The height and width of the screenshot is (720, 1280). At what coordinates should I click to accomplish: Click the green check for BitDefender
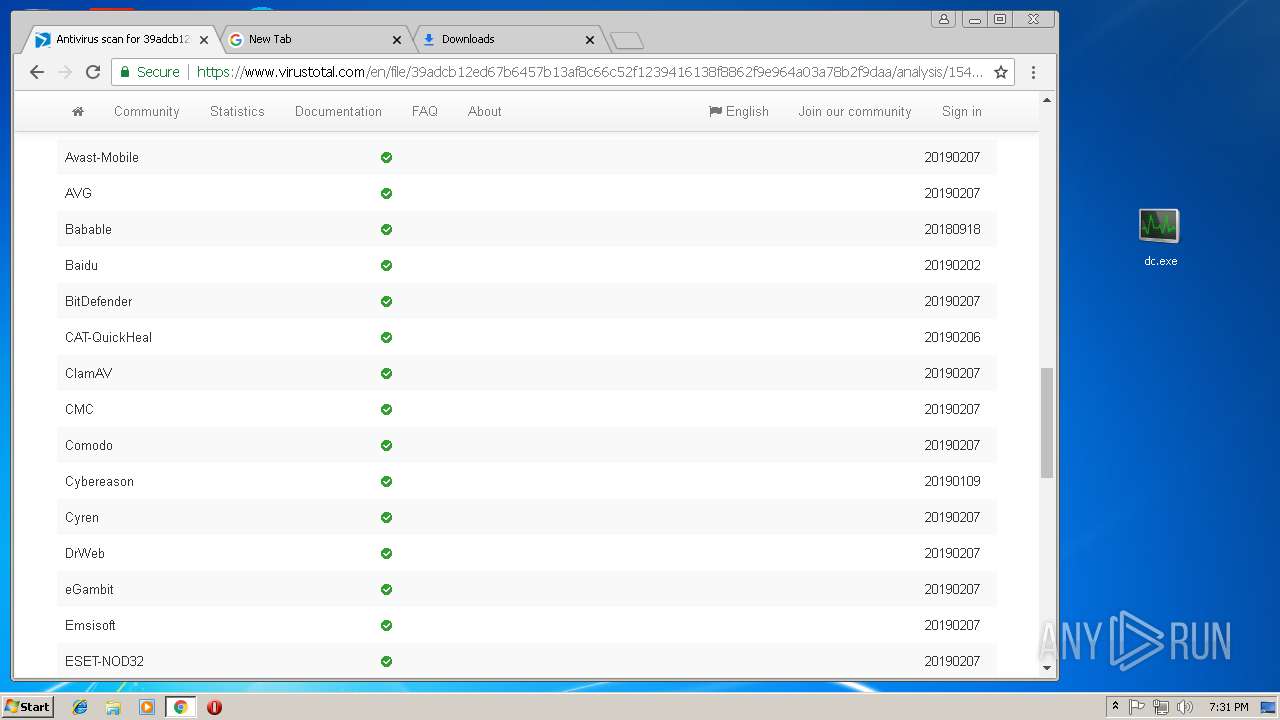pos(386,301)
